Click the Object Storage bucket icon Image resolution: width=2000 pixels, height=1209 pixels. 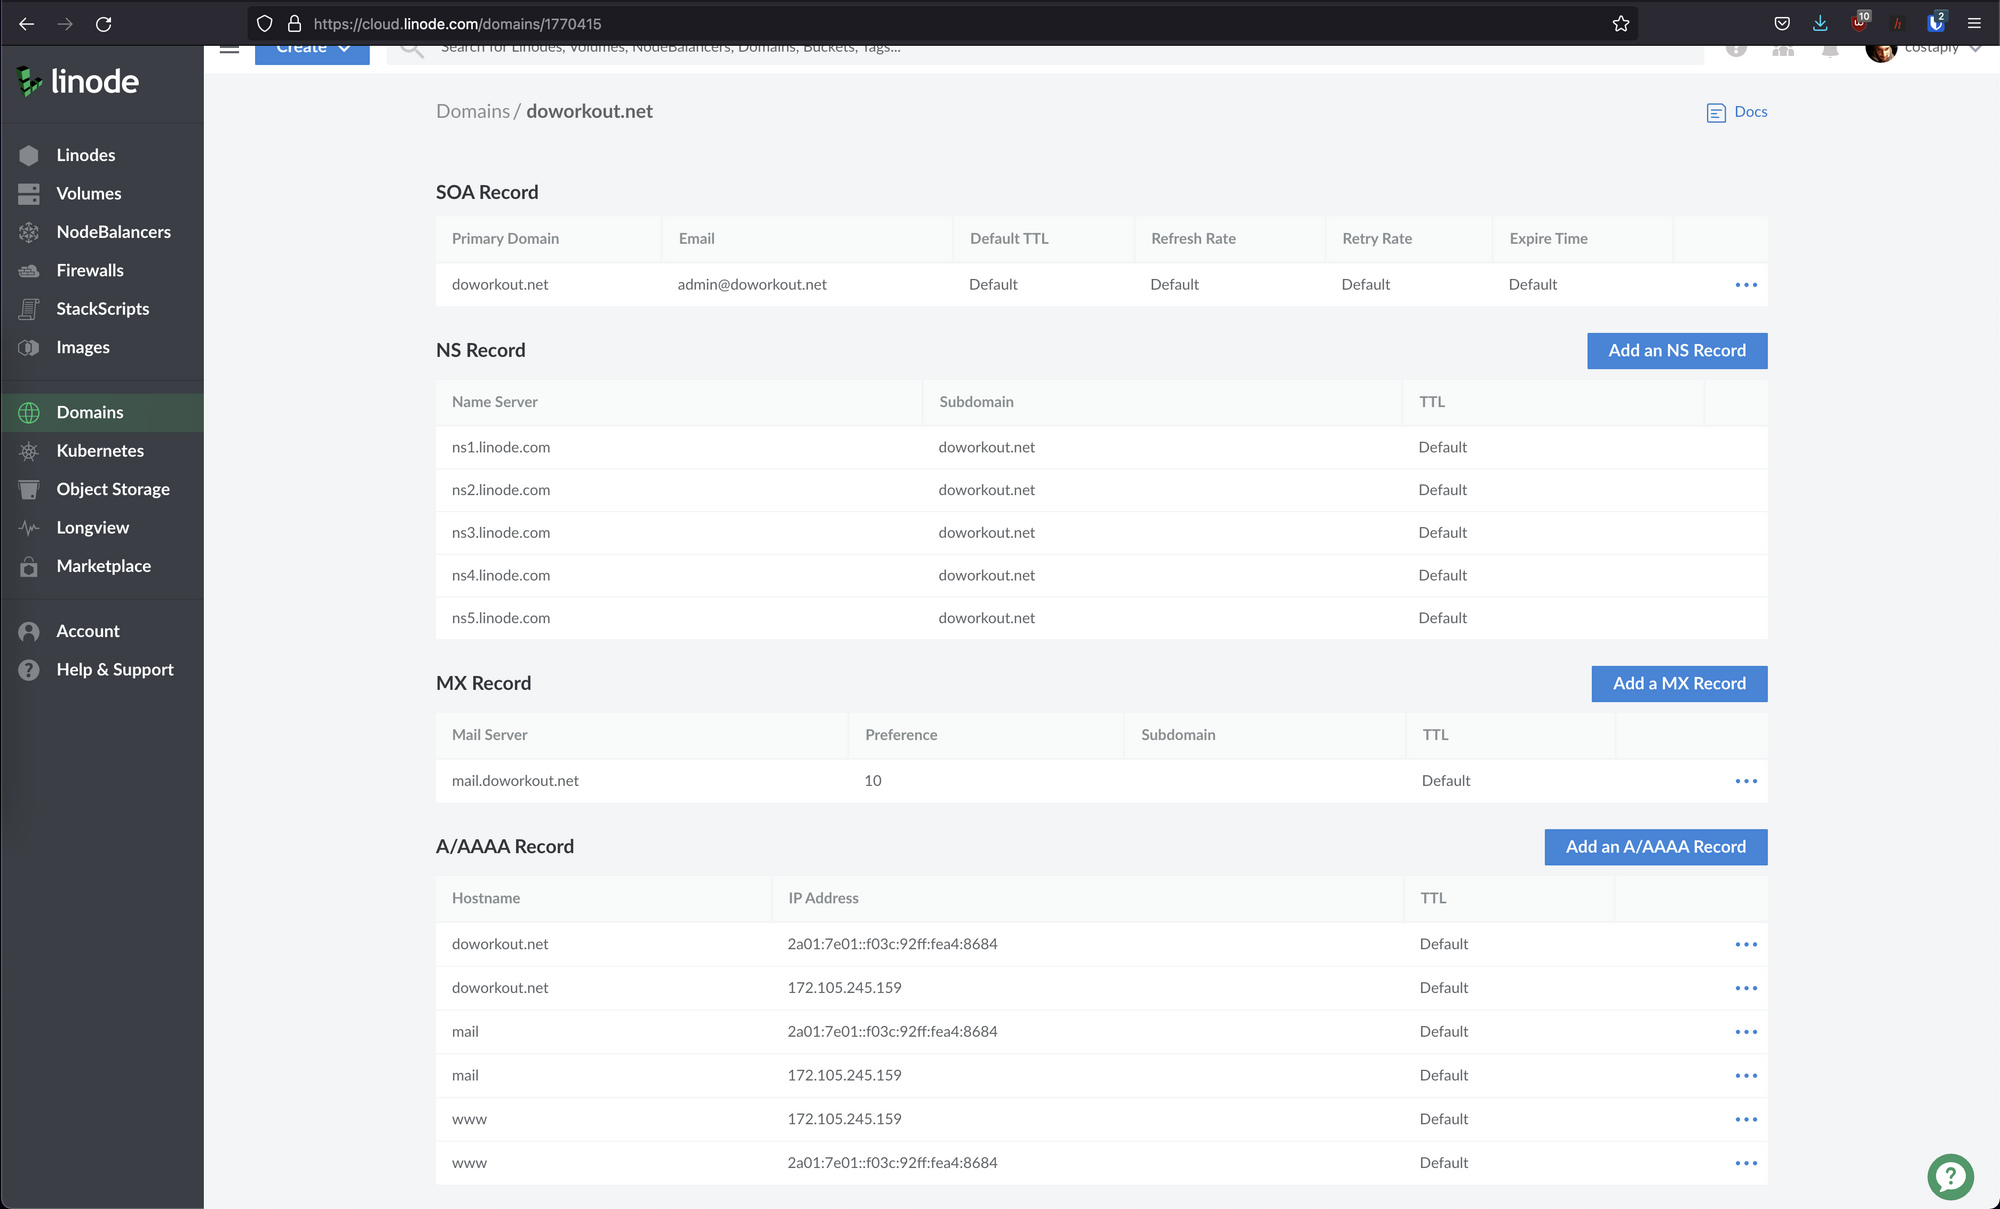pyautogui.click(x=29, y=489)
